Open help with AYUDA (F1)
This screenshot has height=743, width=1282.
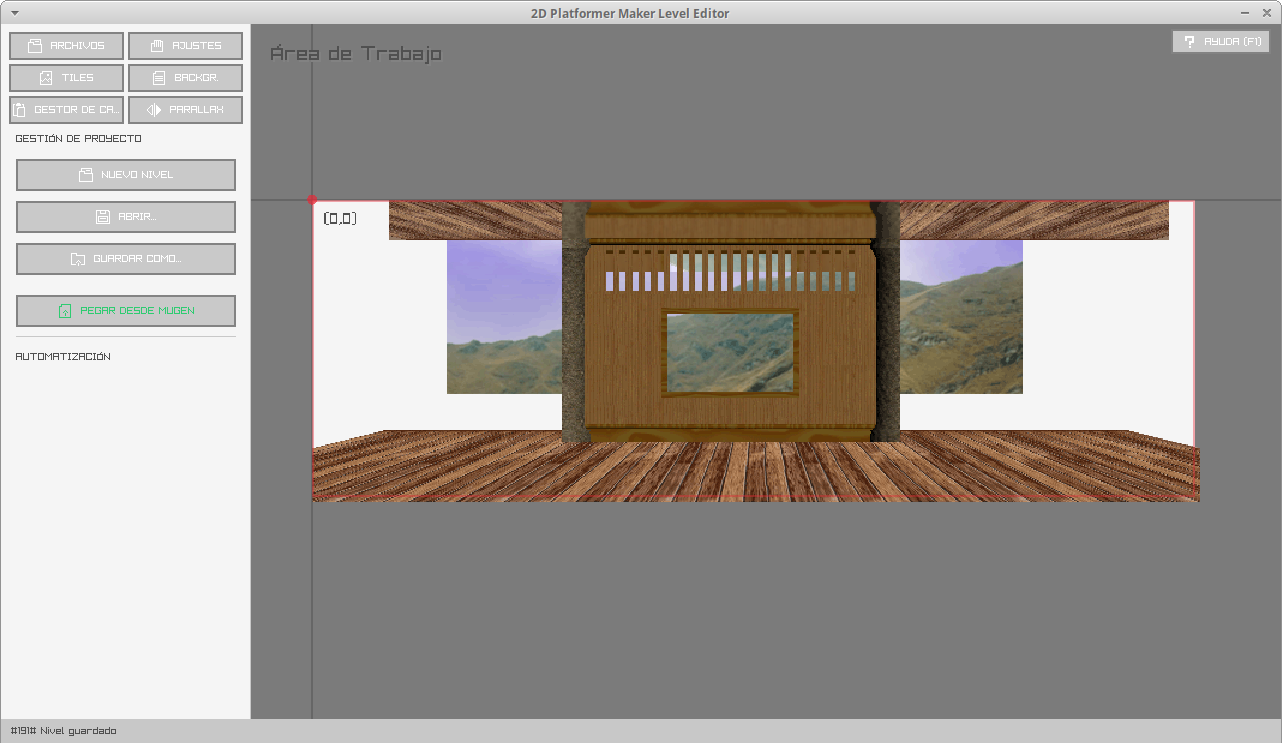(1221, 42)
